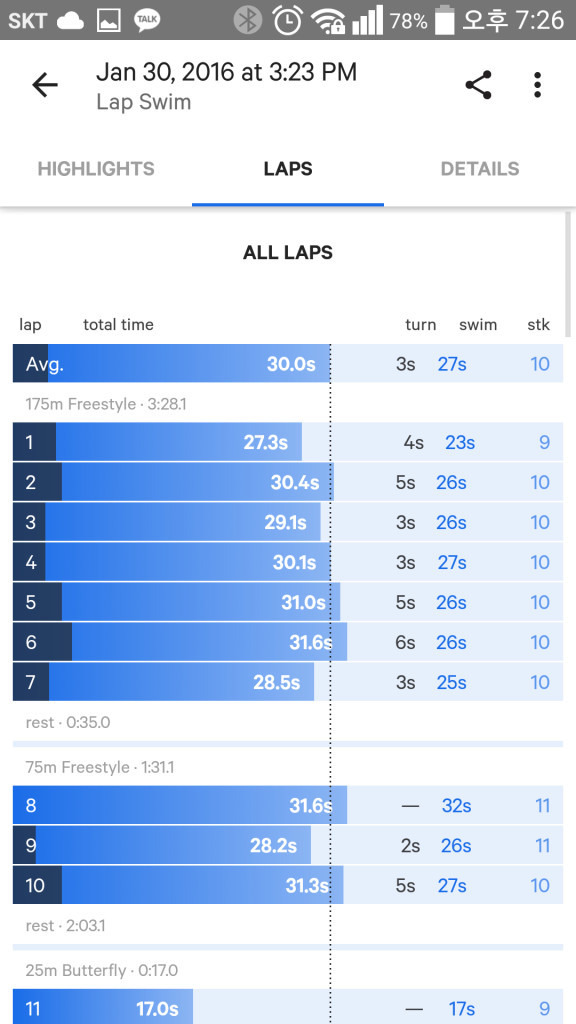This screenshot has width=576, height=1024.
Task: Tap the KakaoTalk notification icon
Action: tap(147, 20)
